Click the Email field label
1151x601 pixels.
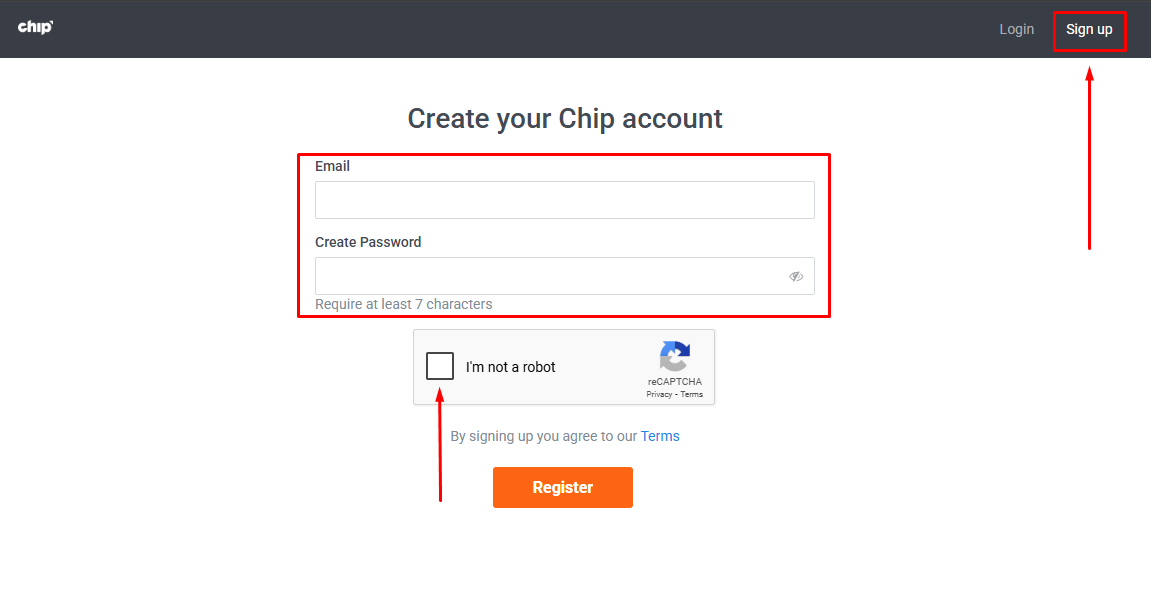coord(333,166)
